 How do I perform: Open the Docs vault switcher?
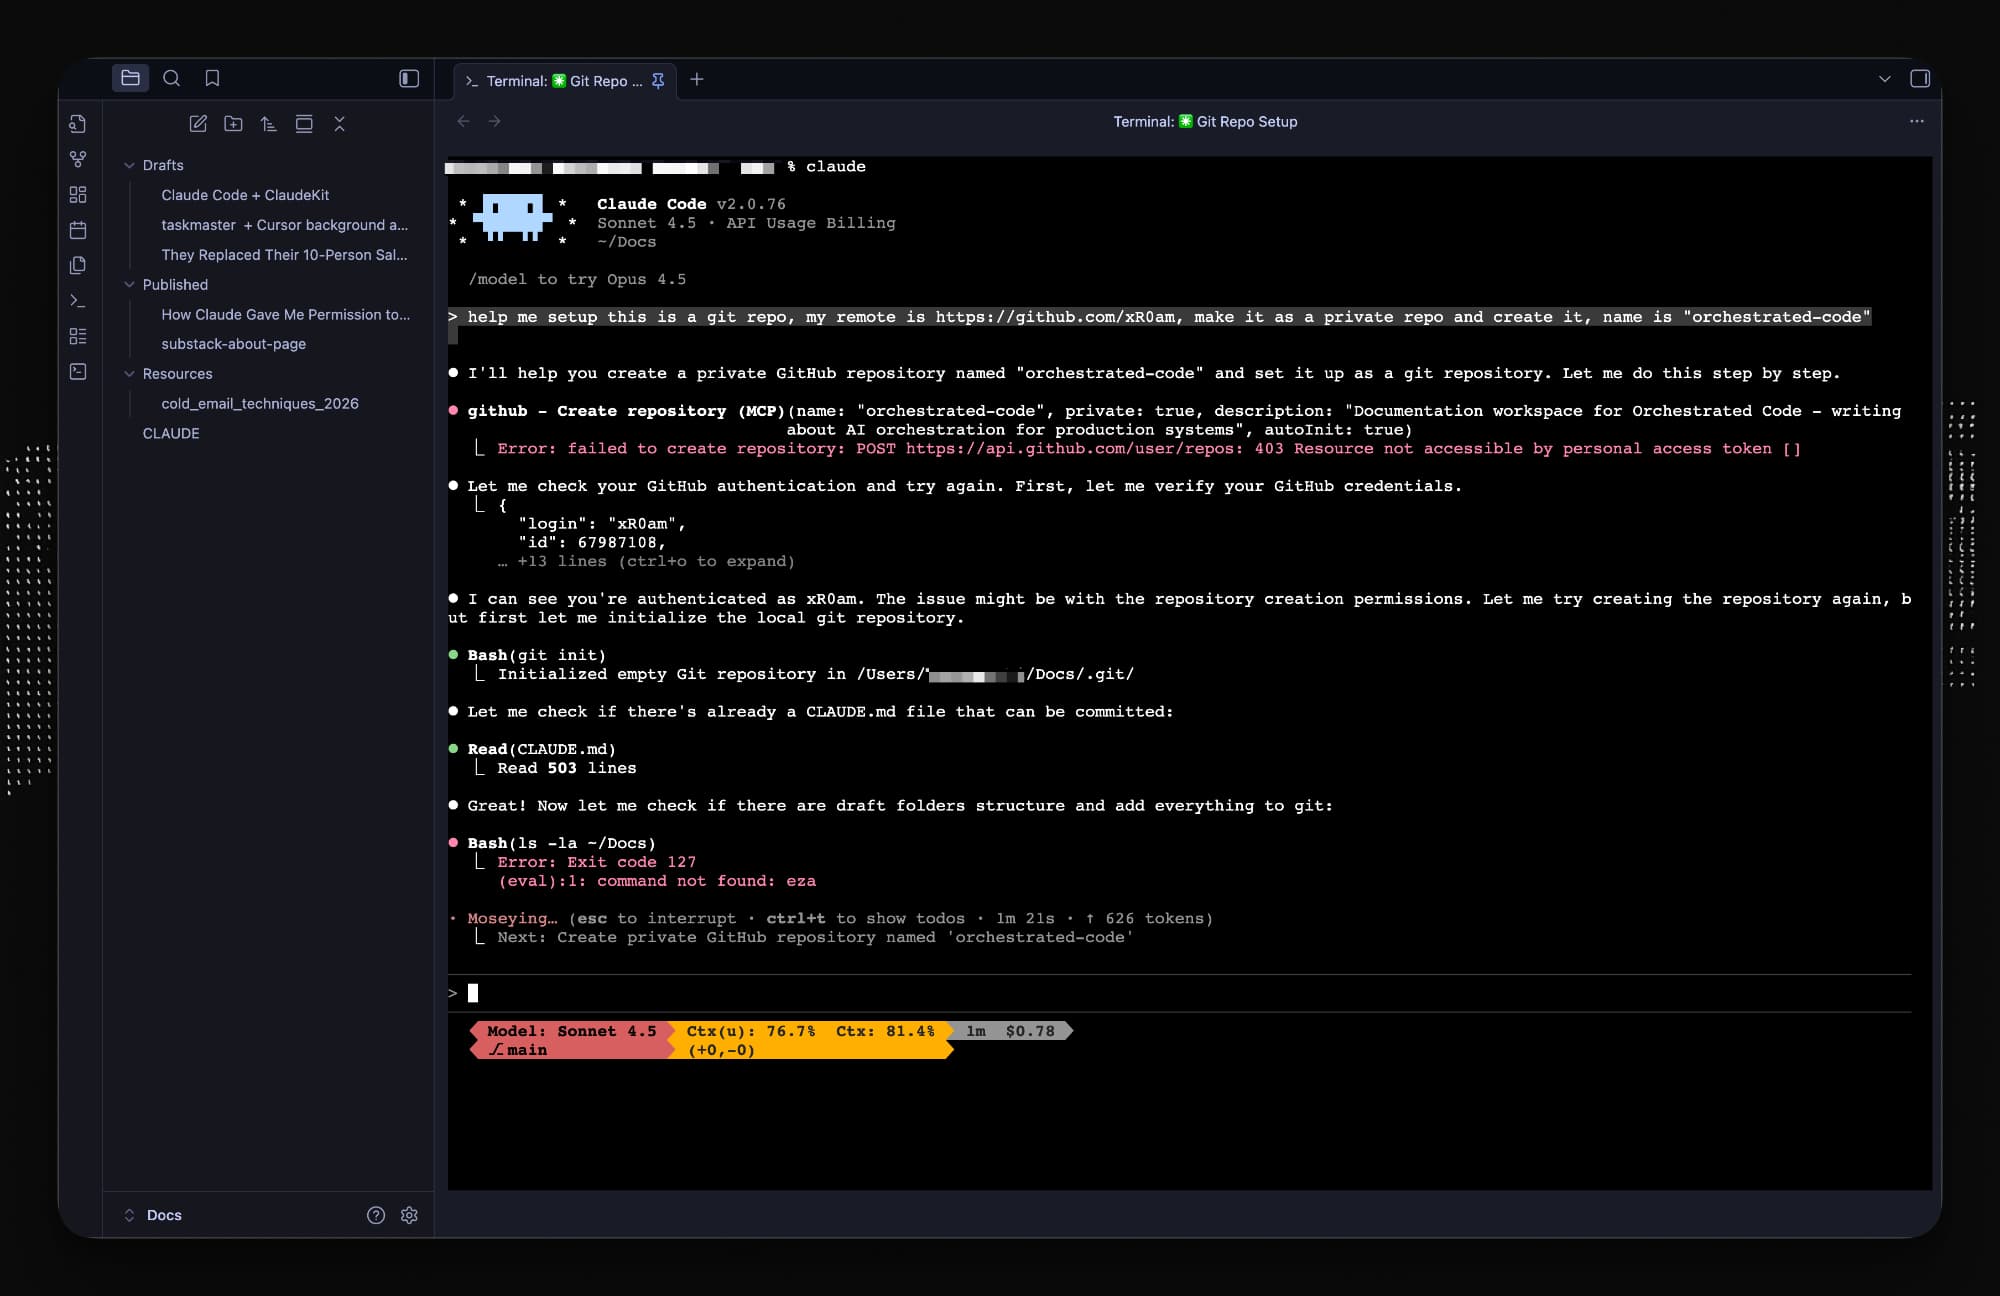tap(155, 1215)
